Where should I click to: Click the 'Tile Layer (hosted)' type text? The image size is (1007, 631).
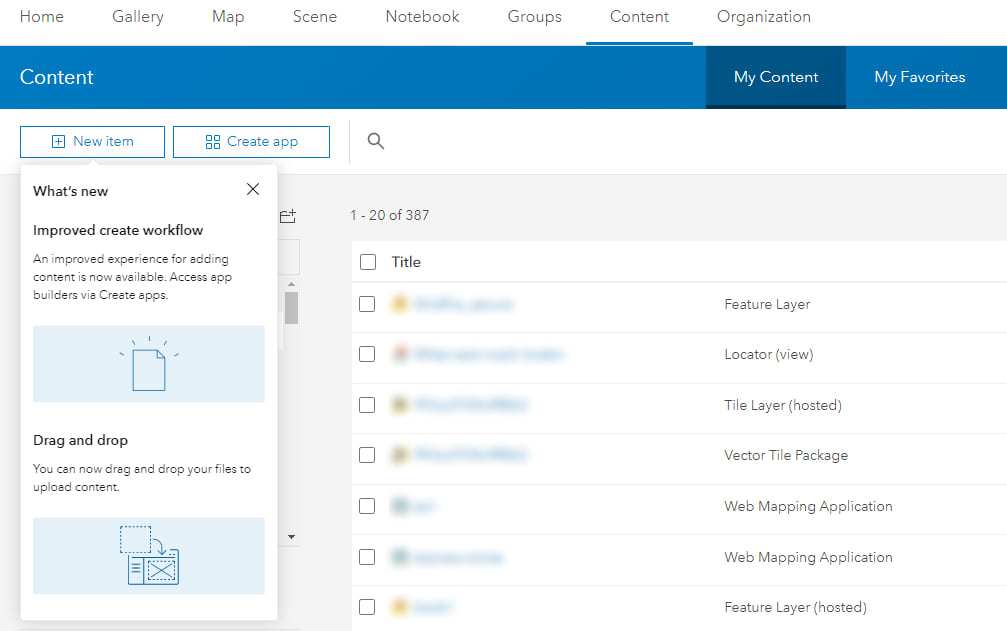click(x=783, y=405)
